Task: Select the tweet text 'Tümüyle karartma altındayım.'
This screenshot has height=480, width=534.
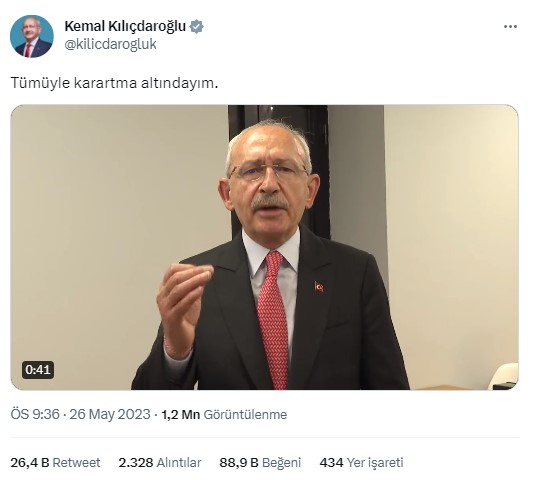Action: pos(114,83)
